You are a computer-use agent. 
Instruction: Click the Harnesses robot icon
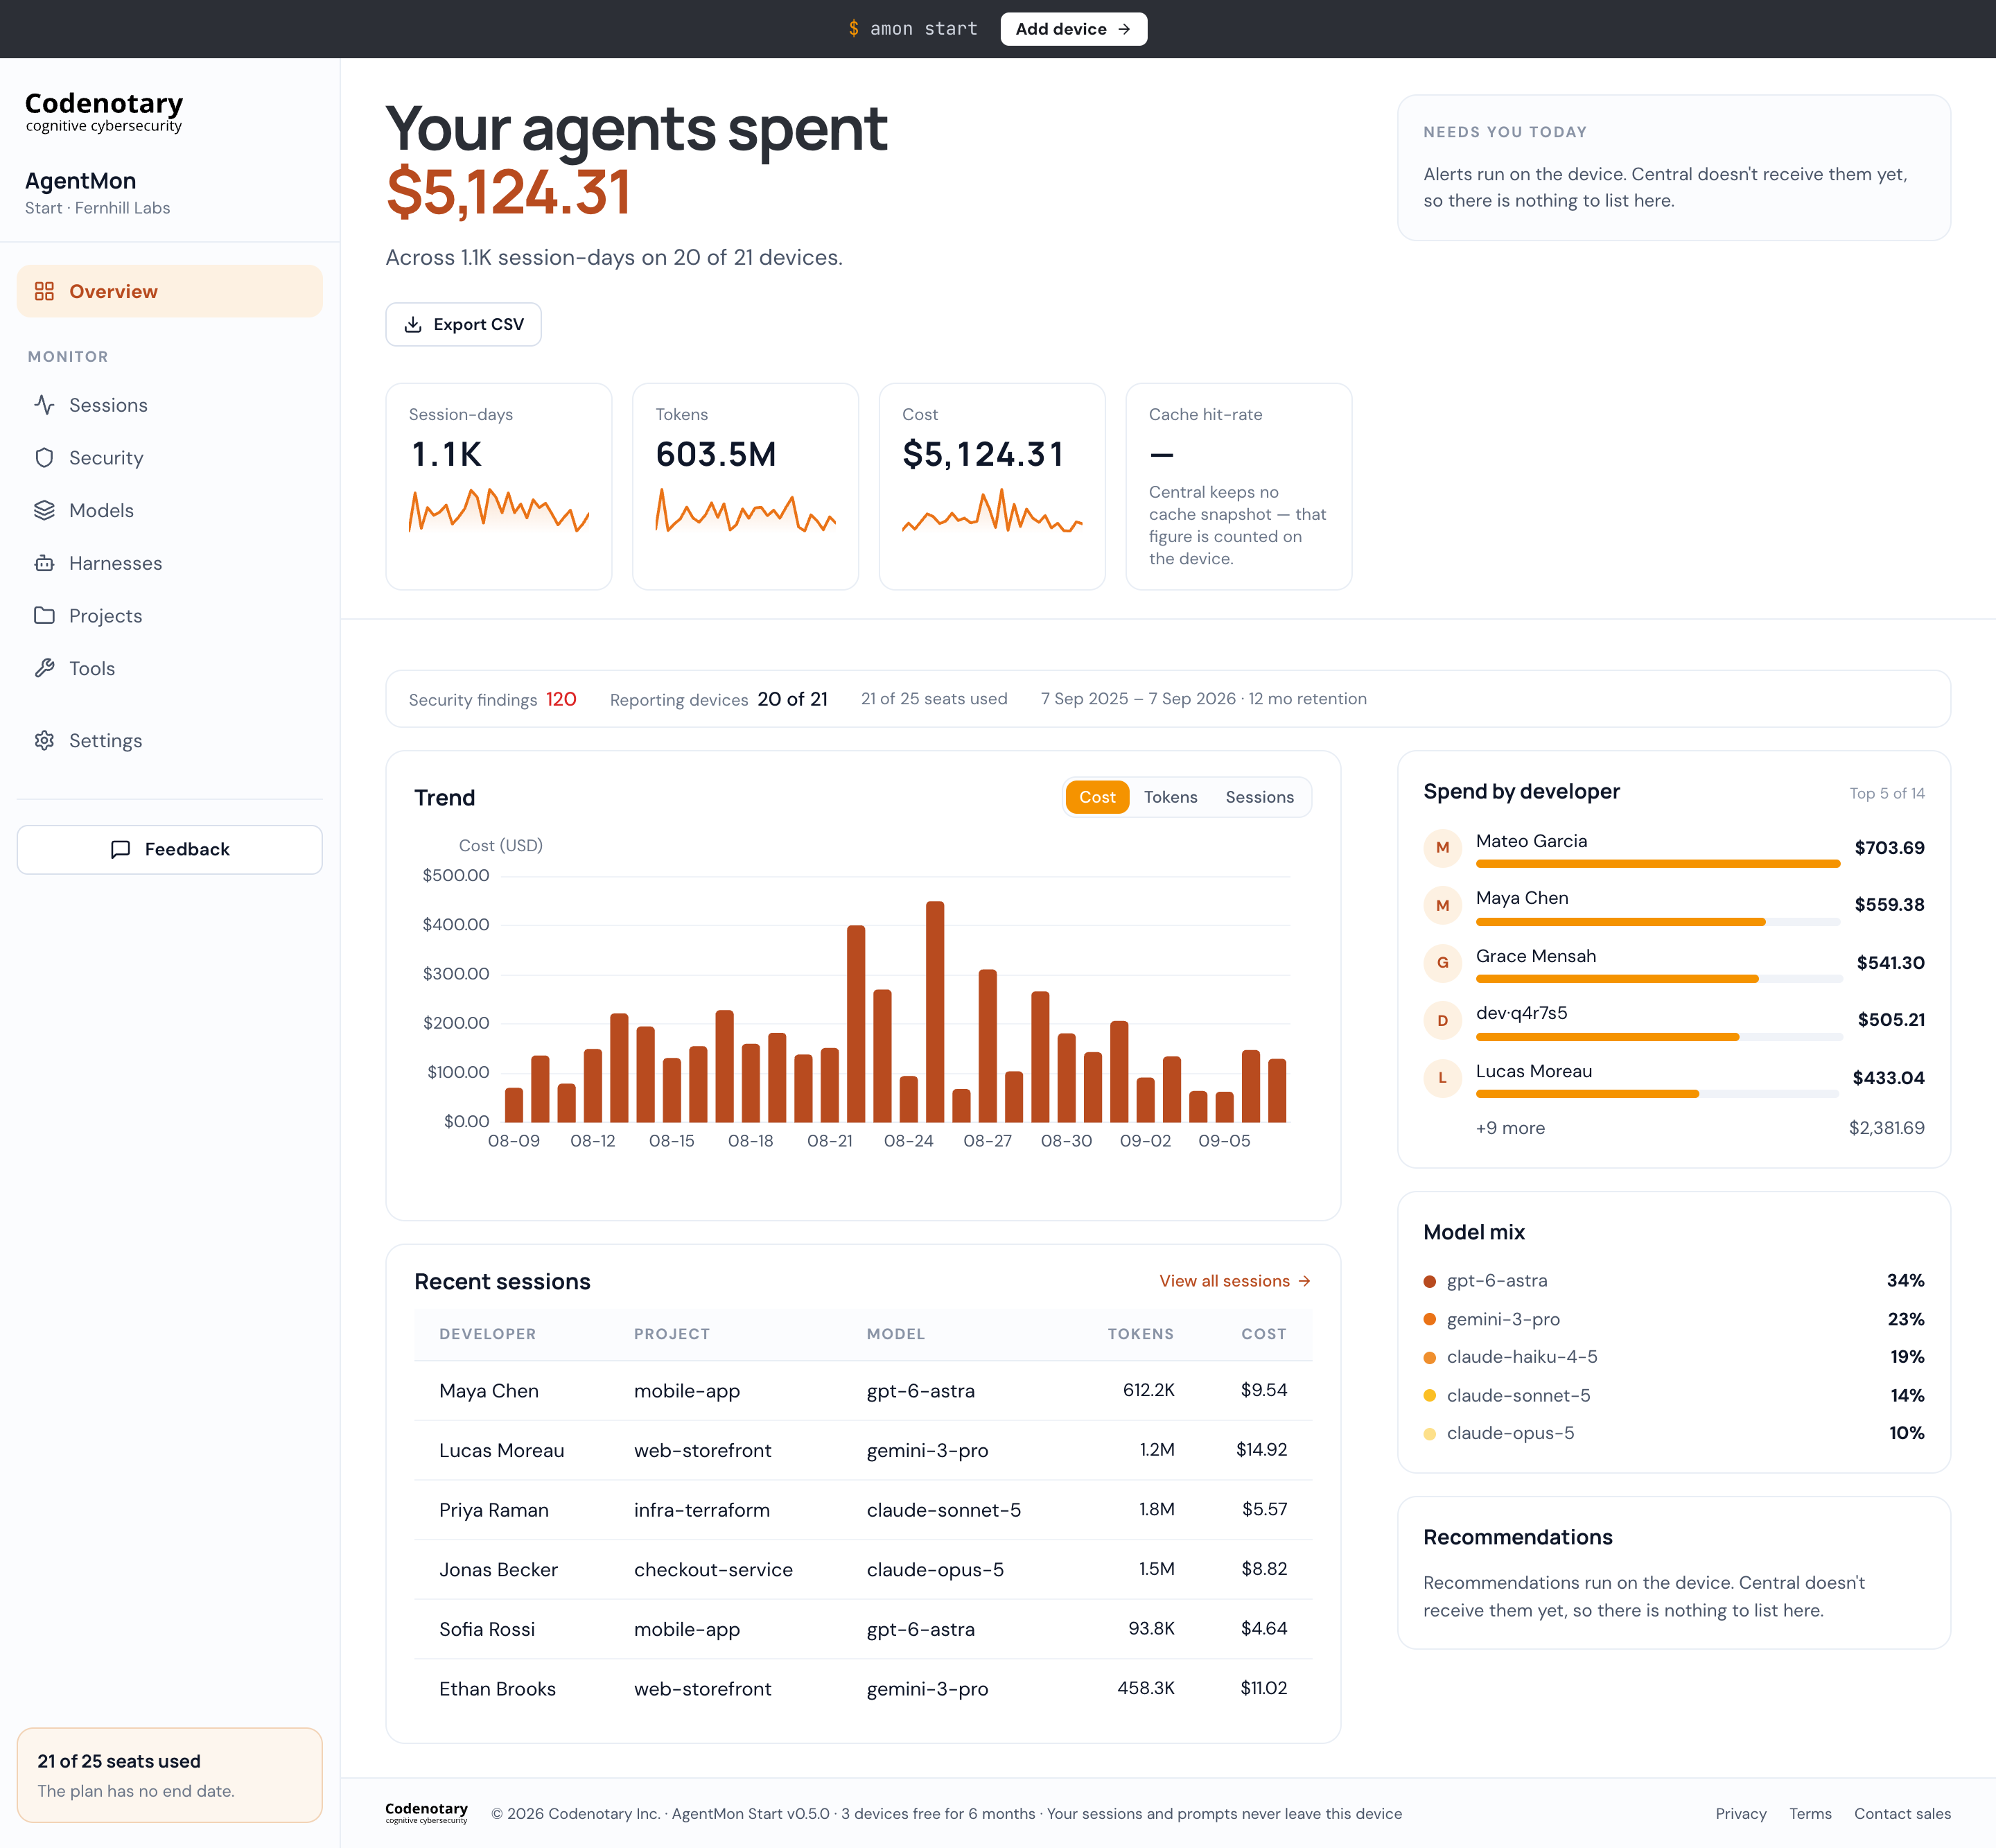pos(44,563)
